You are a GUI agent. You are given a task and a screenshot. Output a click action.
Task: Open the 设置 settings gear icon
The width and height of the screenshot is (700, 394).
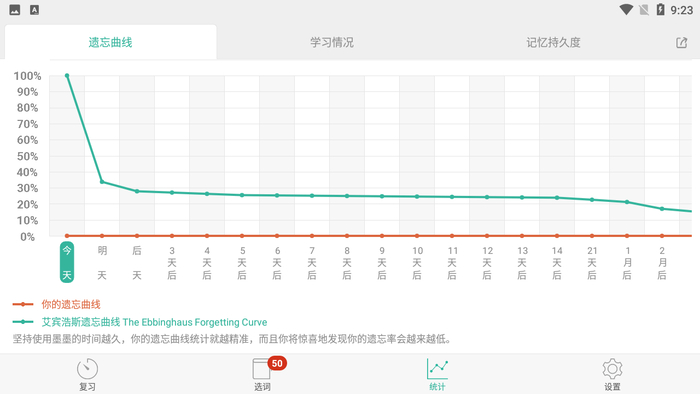(x=612, y=369)
